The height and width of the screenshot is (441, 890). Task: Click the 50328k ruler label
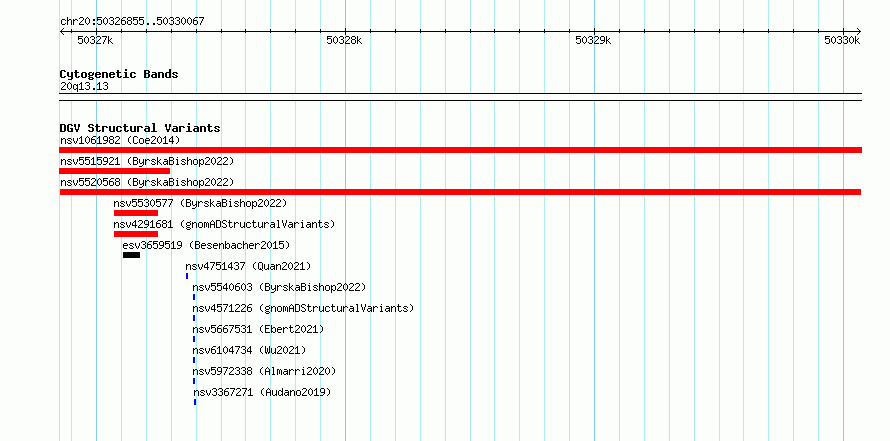345,40
